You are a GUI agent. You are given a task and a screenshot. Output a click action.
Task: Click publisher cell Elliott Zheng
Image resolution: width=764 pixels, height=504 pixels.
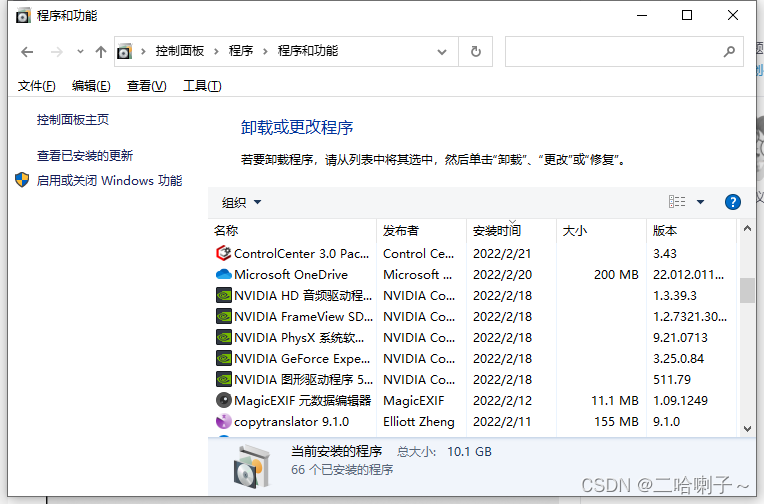coord(419,422)
